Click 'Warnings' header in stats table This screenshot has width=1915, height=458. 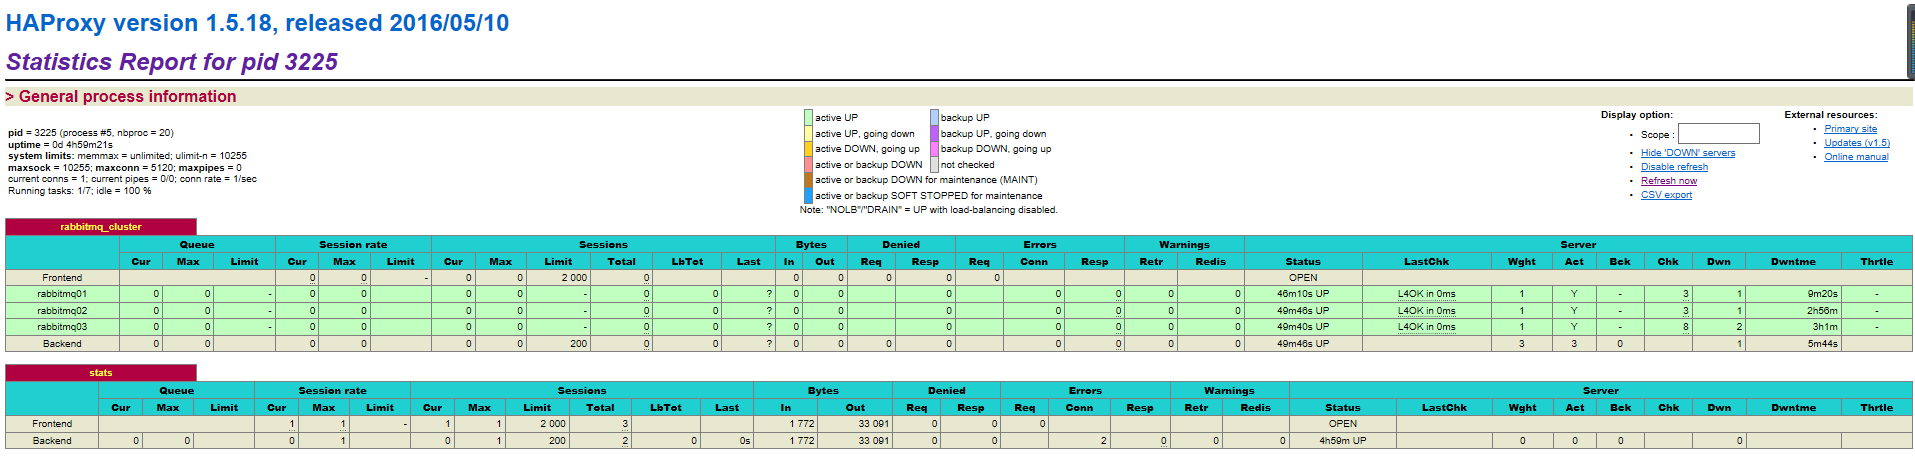point(1229,391)
